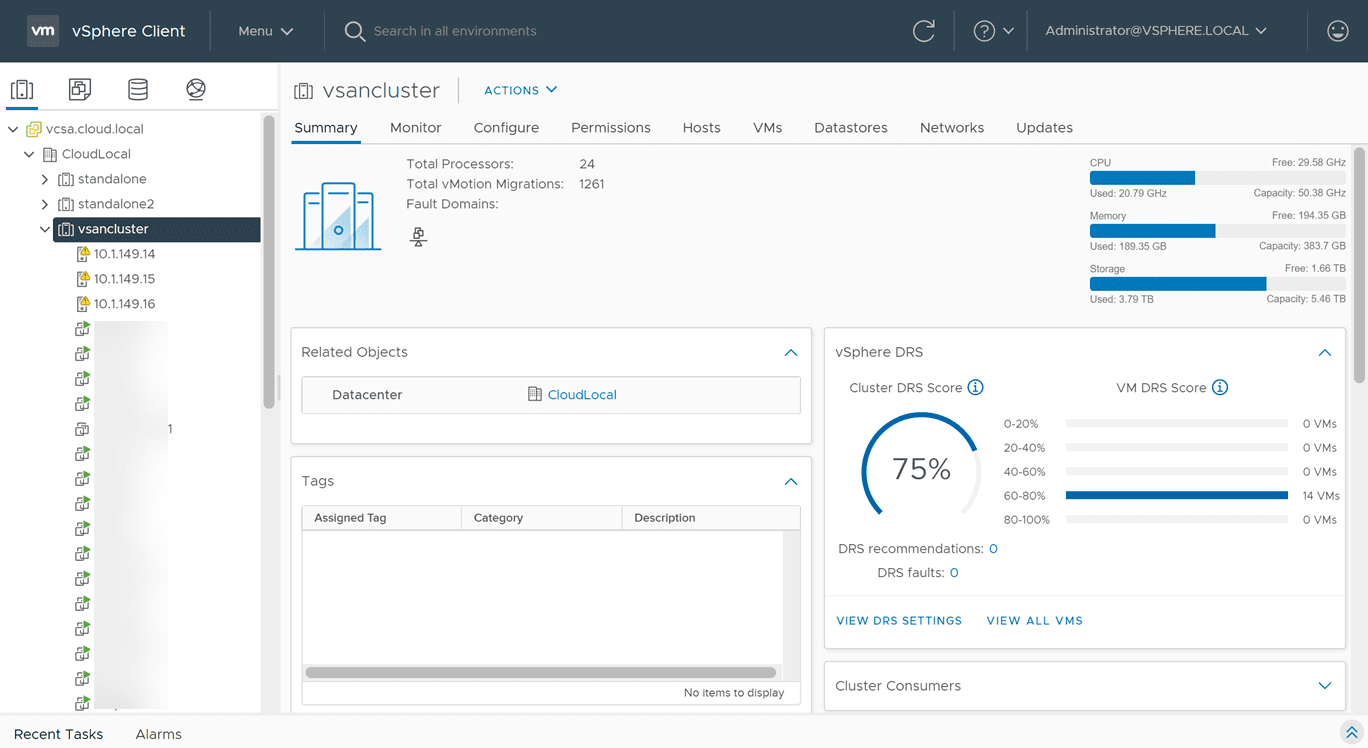Switch to the Monitor tab
The image size is (1368, 748).
tap(415, 128)
